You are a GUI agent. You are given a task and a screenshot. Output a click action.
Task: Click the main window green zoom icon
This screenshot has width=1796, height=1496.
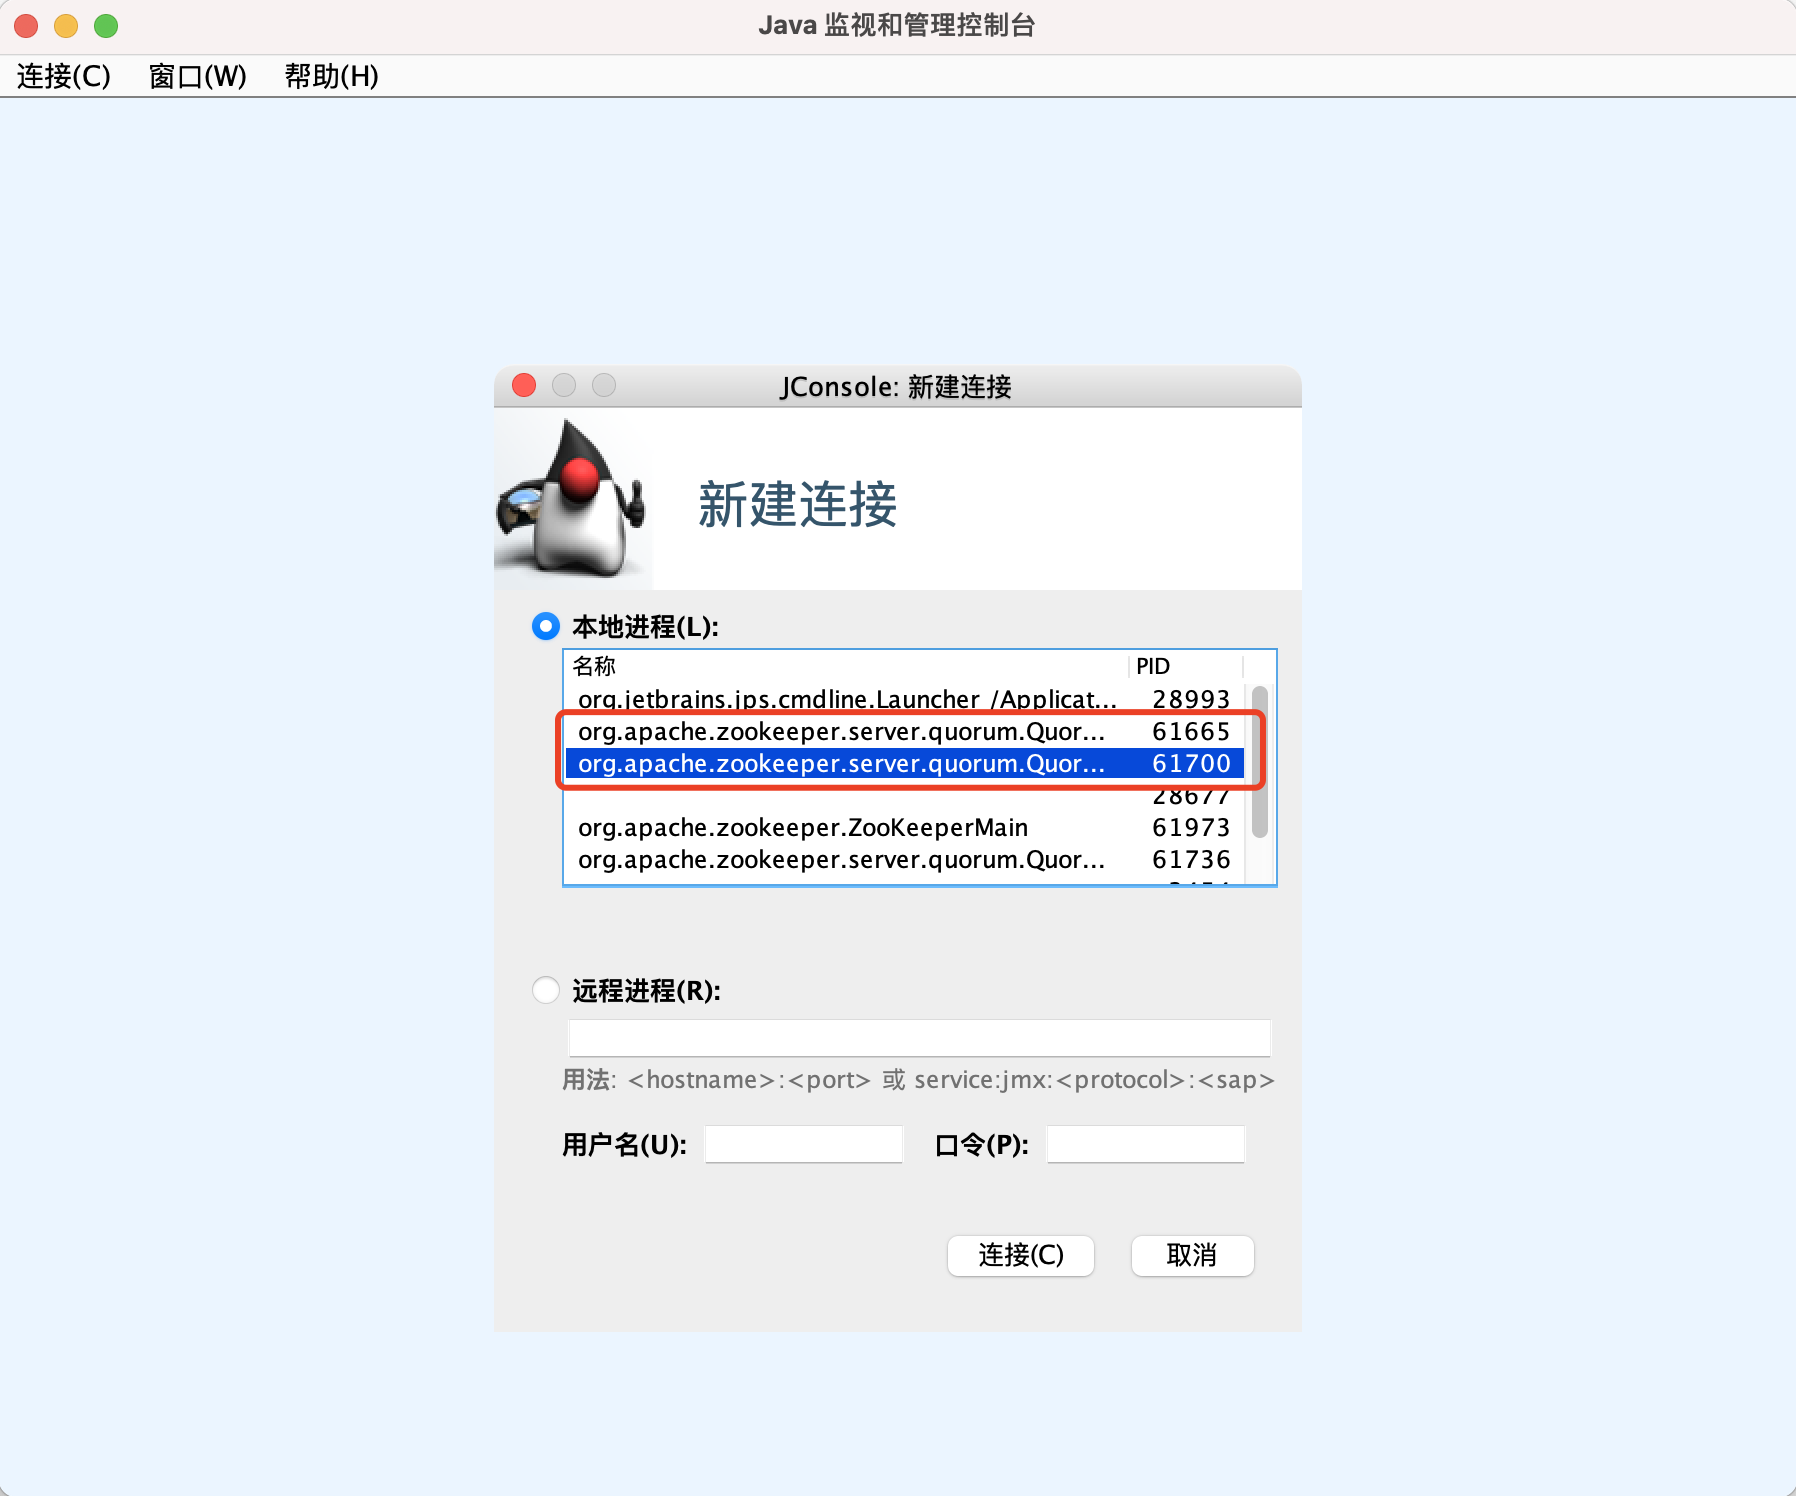point(105,25)
